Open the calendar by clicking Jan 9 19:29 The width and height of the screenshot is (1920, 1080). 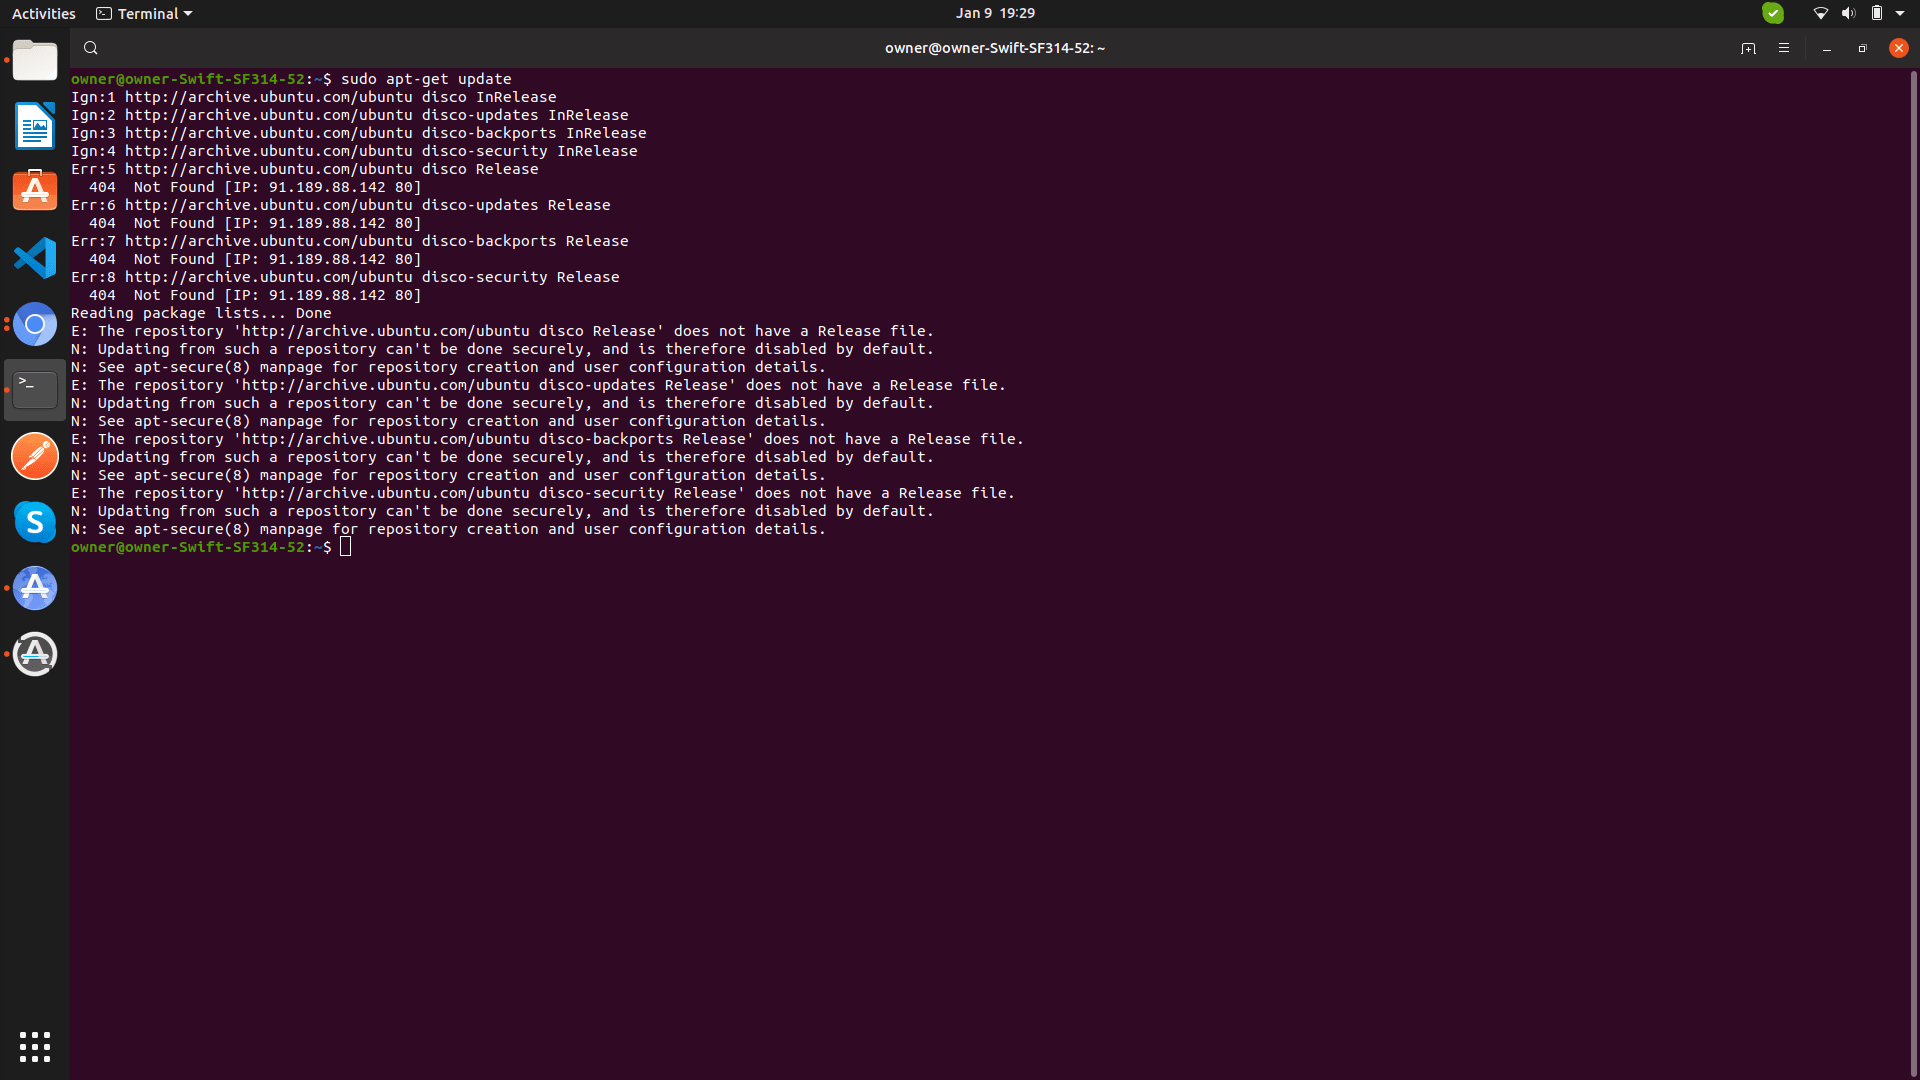(996, 13)
